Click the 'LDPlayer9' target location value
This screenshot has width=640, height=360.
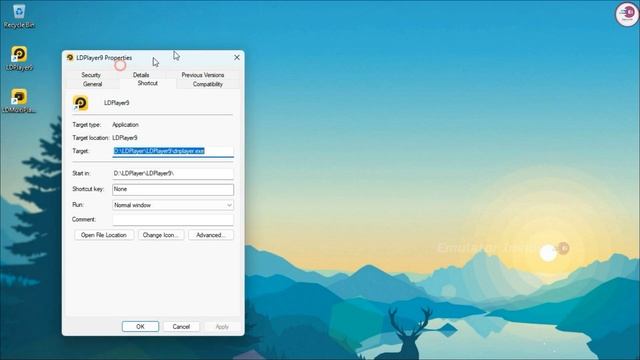tap(125, 138)
